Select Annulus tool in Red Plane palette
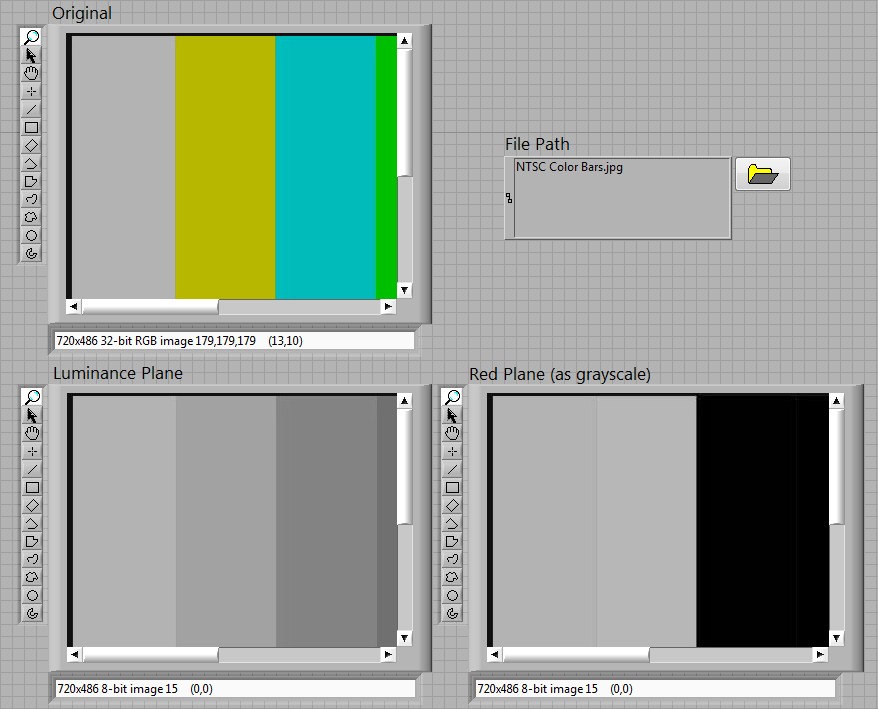The height and width of the screenshot is (709, 878). click(x=452, y=613)
